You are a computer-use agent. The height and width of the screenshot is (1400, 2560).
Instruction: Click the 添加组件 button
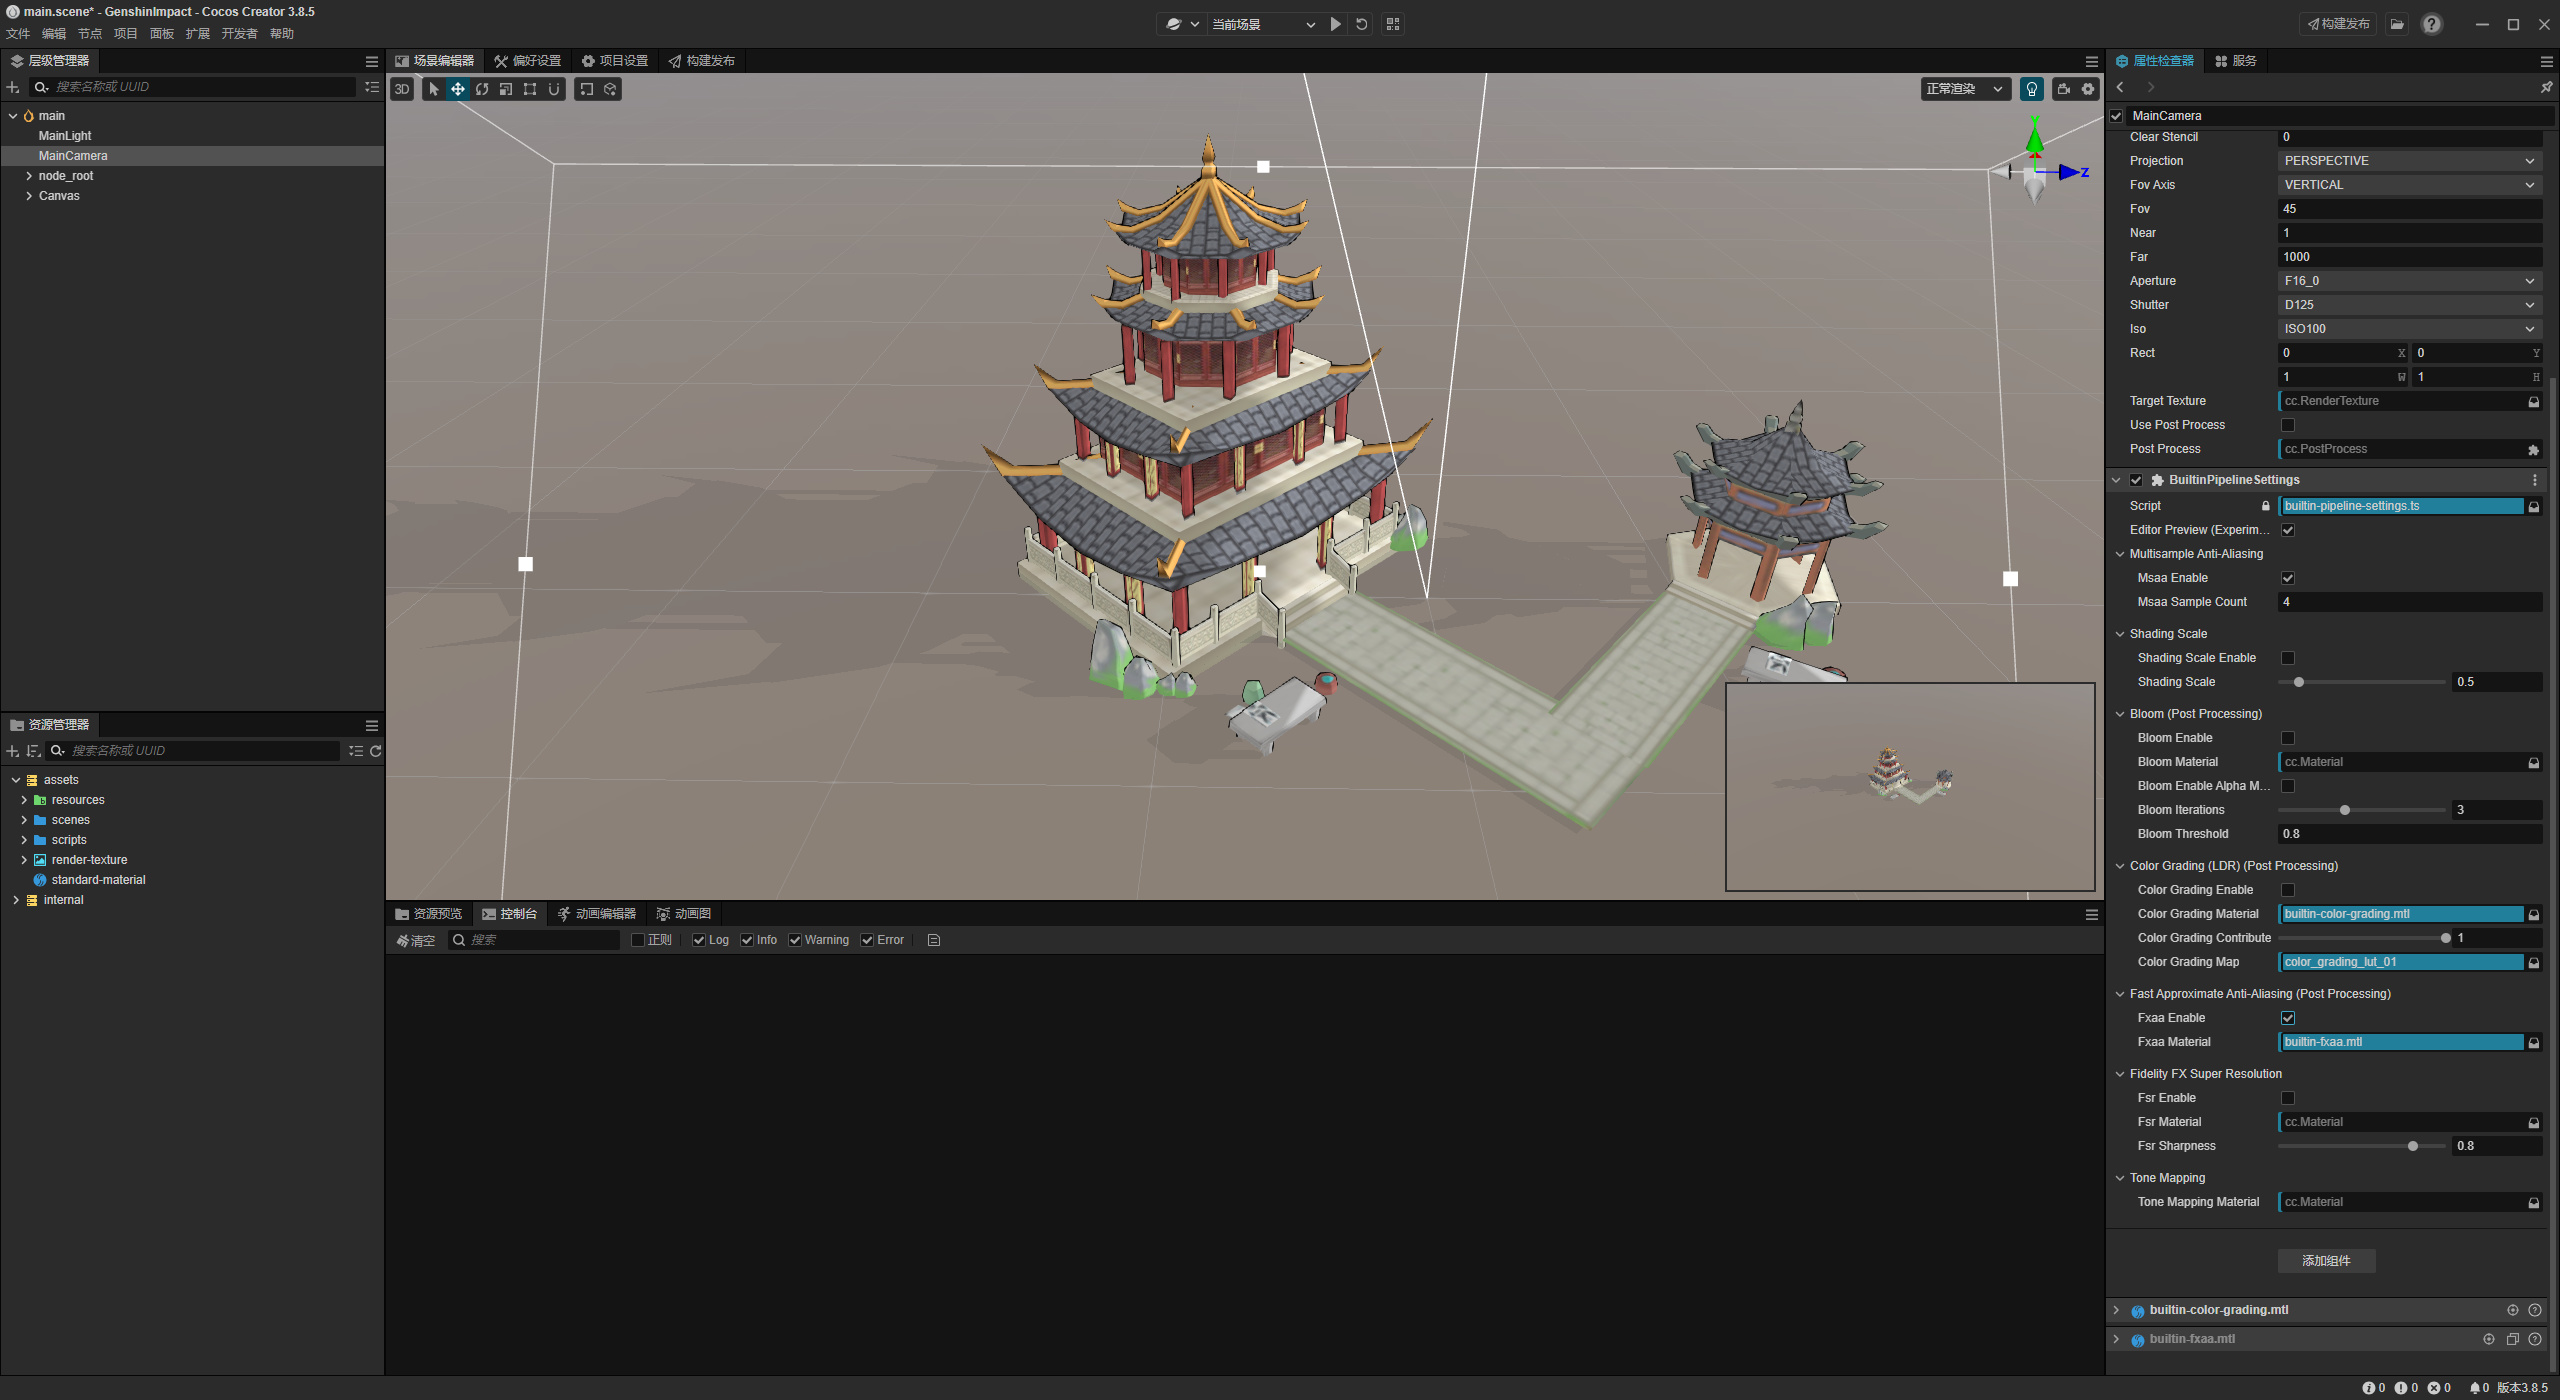[x=2326, y=1261]
